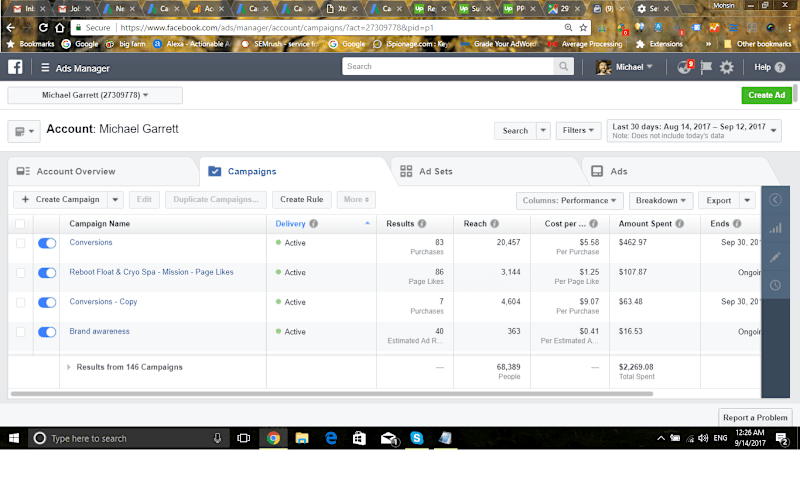This screenshot has height=479, width=800.
Task: Open the charts icon in right sidebar
Action: (776, 229)
